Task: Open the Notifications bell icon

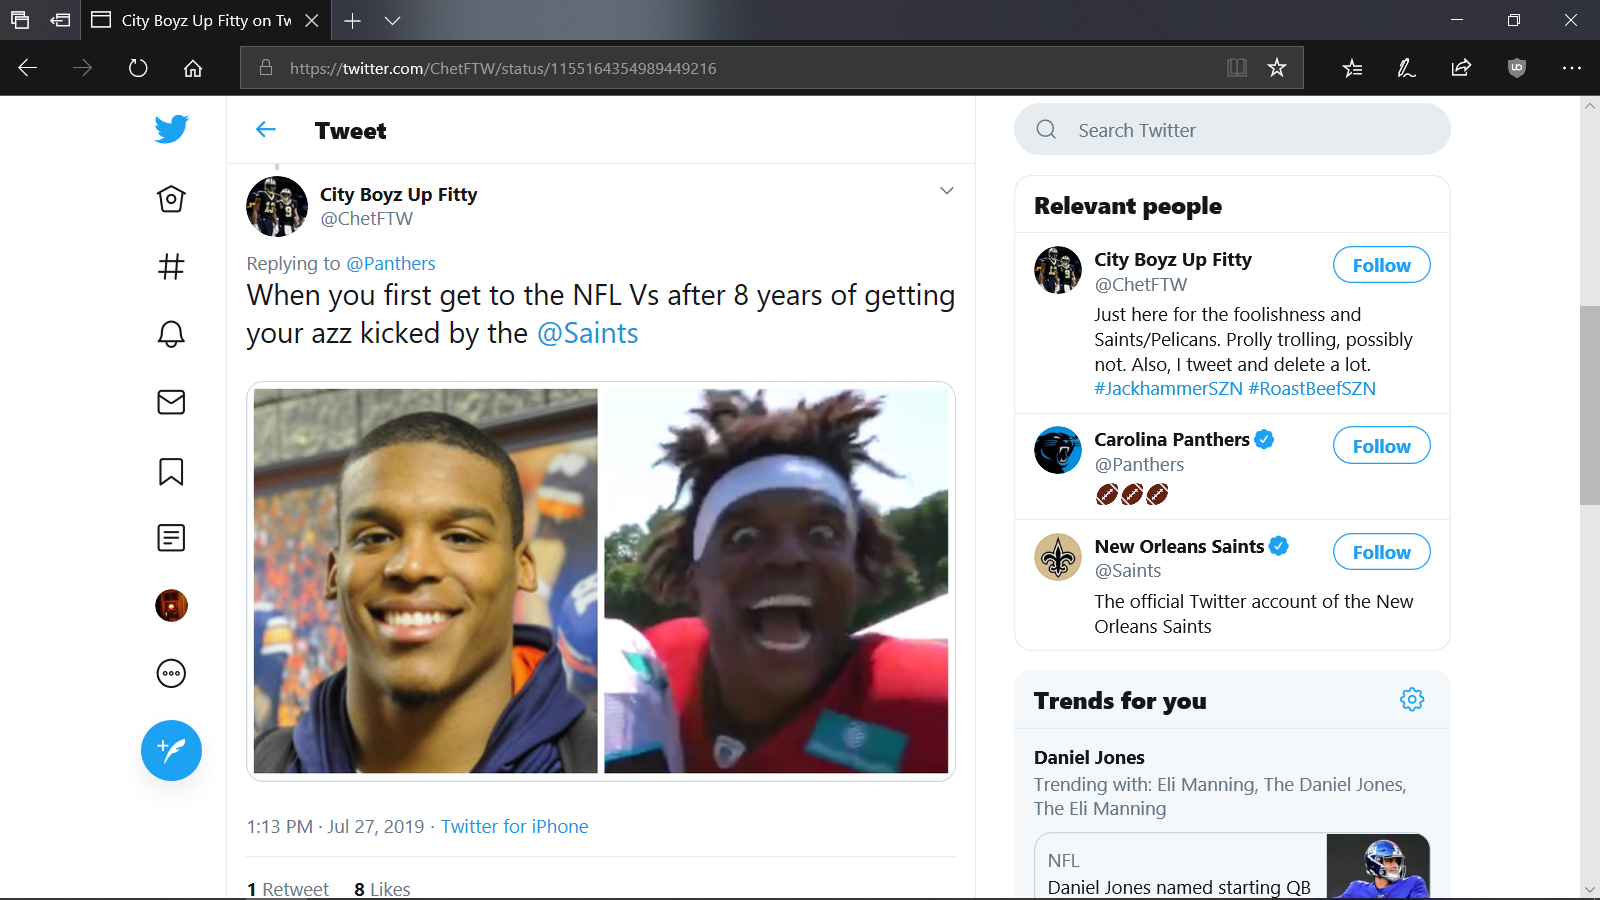Action: pyautogui.click(x=171, y=334)
